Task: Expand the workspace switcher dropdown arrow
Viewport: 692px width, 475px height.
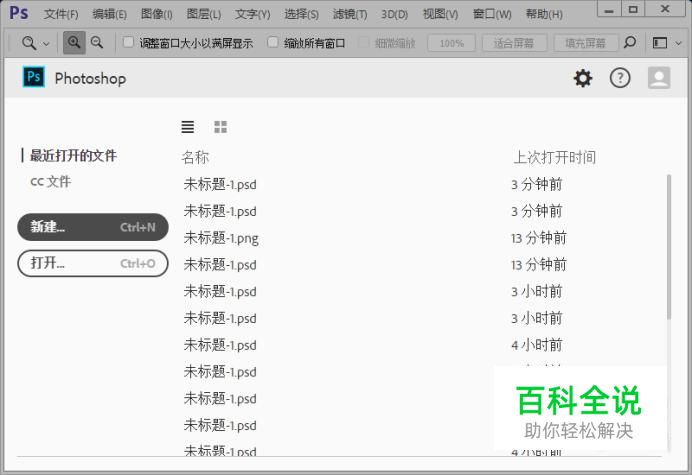Action: (679, 43)
